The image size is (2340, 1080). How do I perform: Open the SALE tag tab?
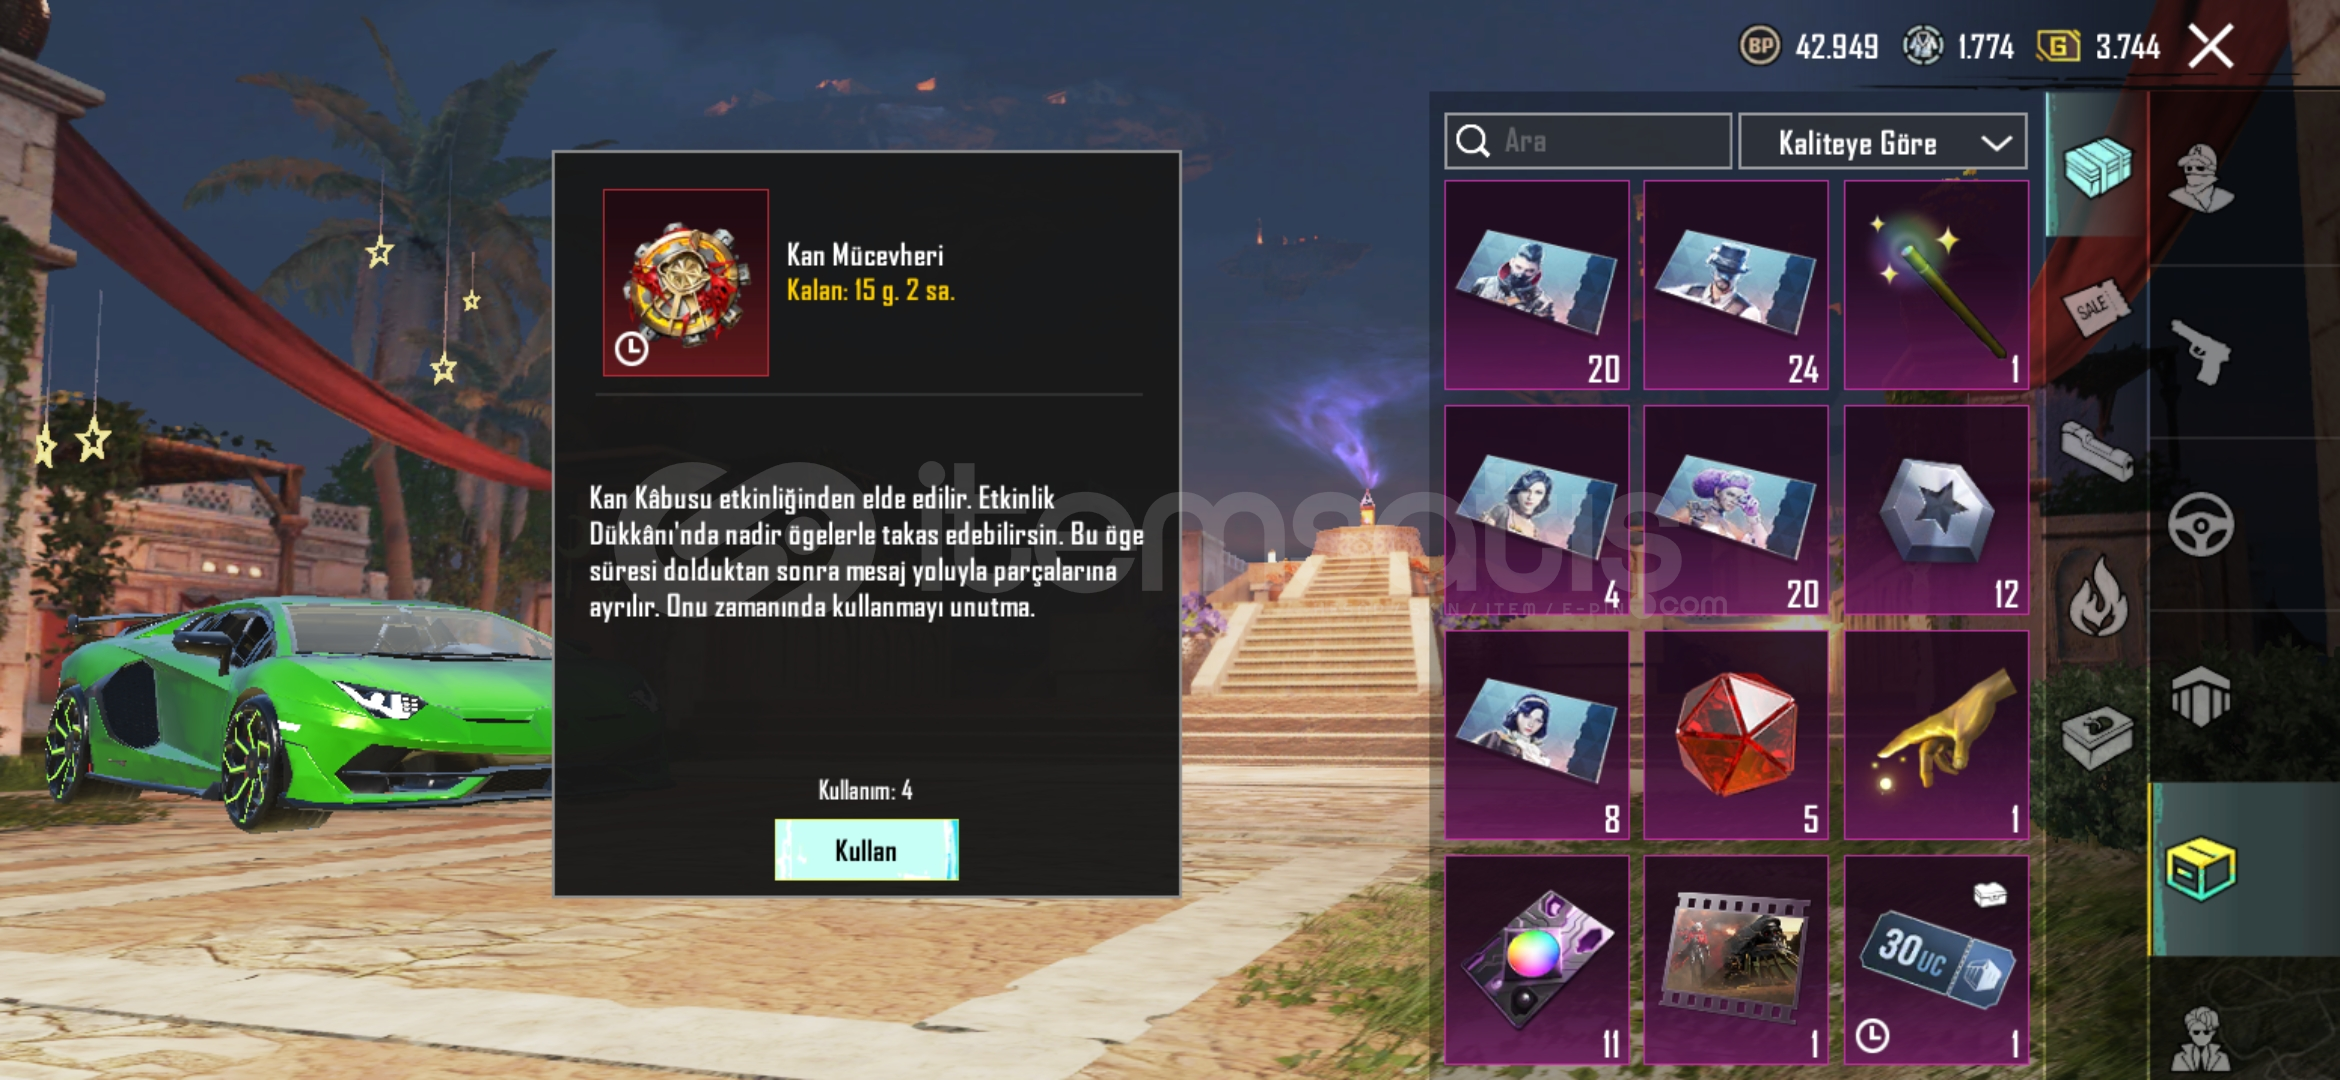point(2096,306)
